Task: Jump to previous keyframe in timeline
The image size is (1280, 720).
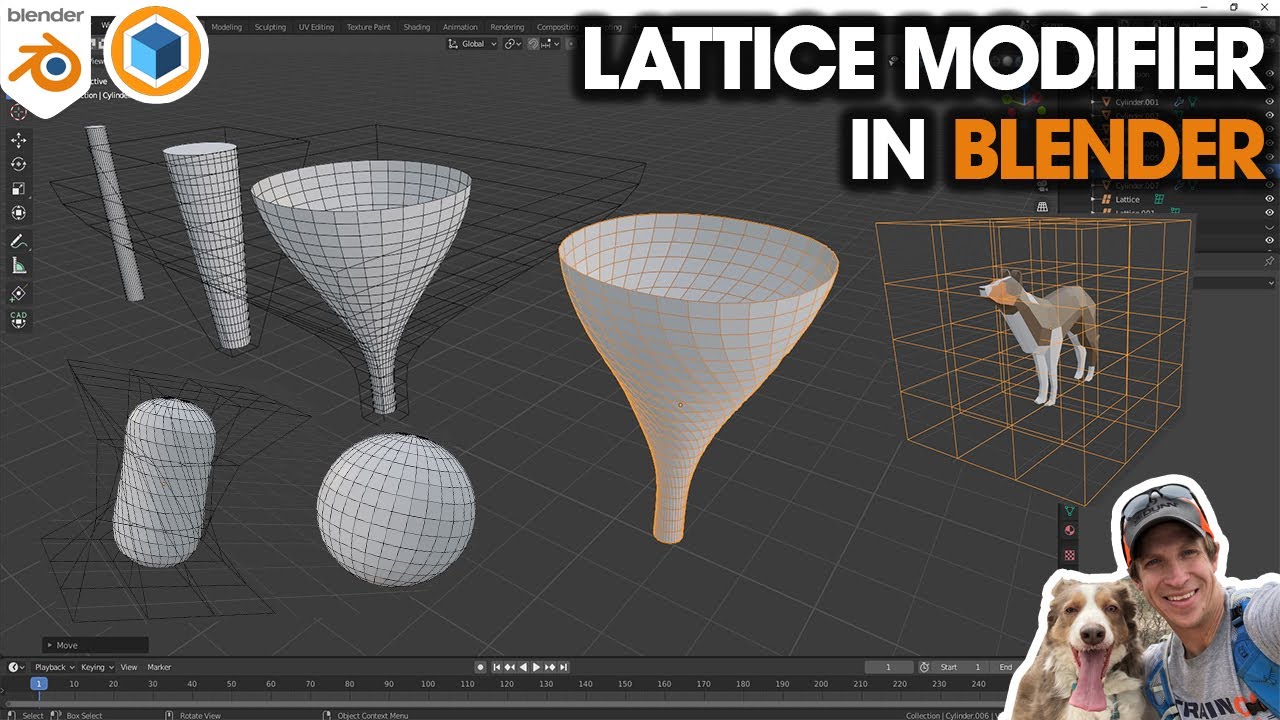Action: (510, 667)
